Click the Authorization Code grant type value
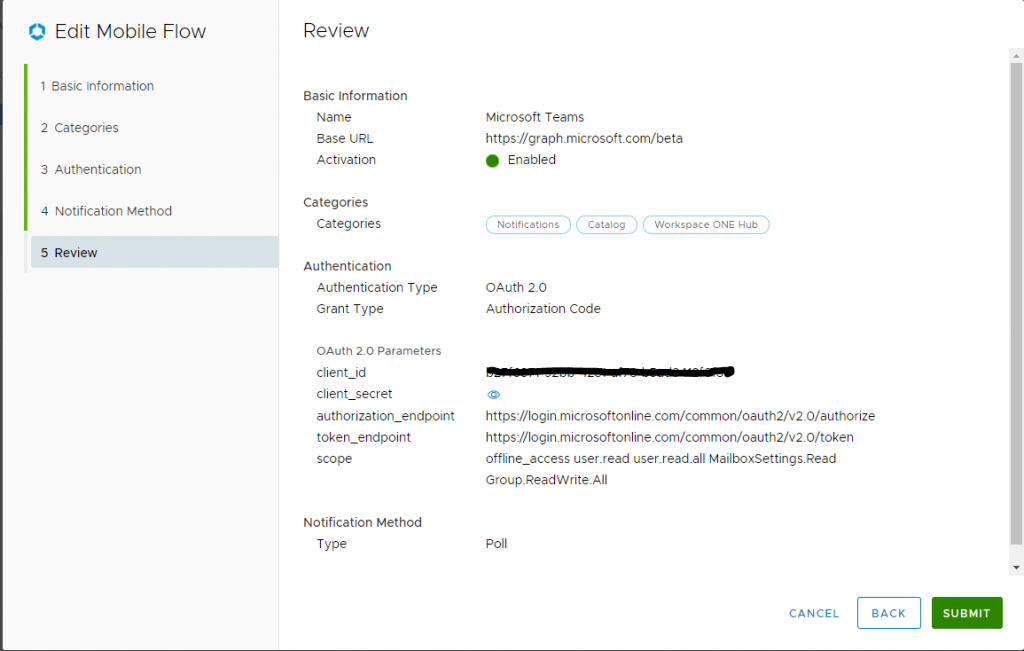Viewport: 1024px width, 651px height. point(543,309)
